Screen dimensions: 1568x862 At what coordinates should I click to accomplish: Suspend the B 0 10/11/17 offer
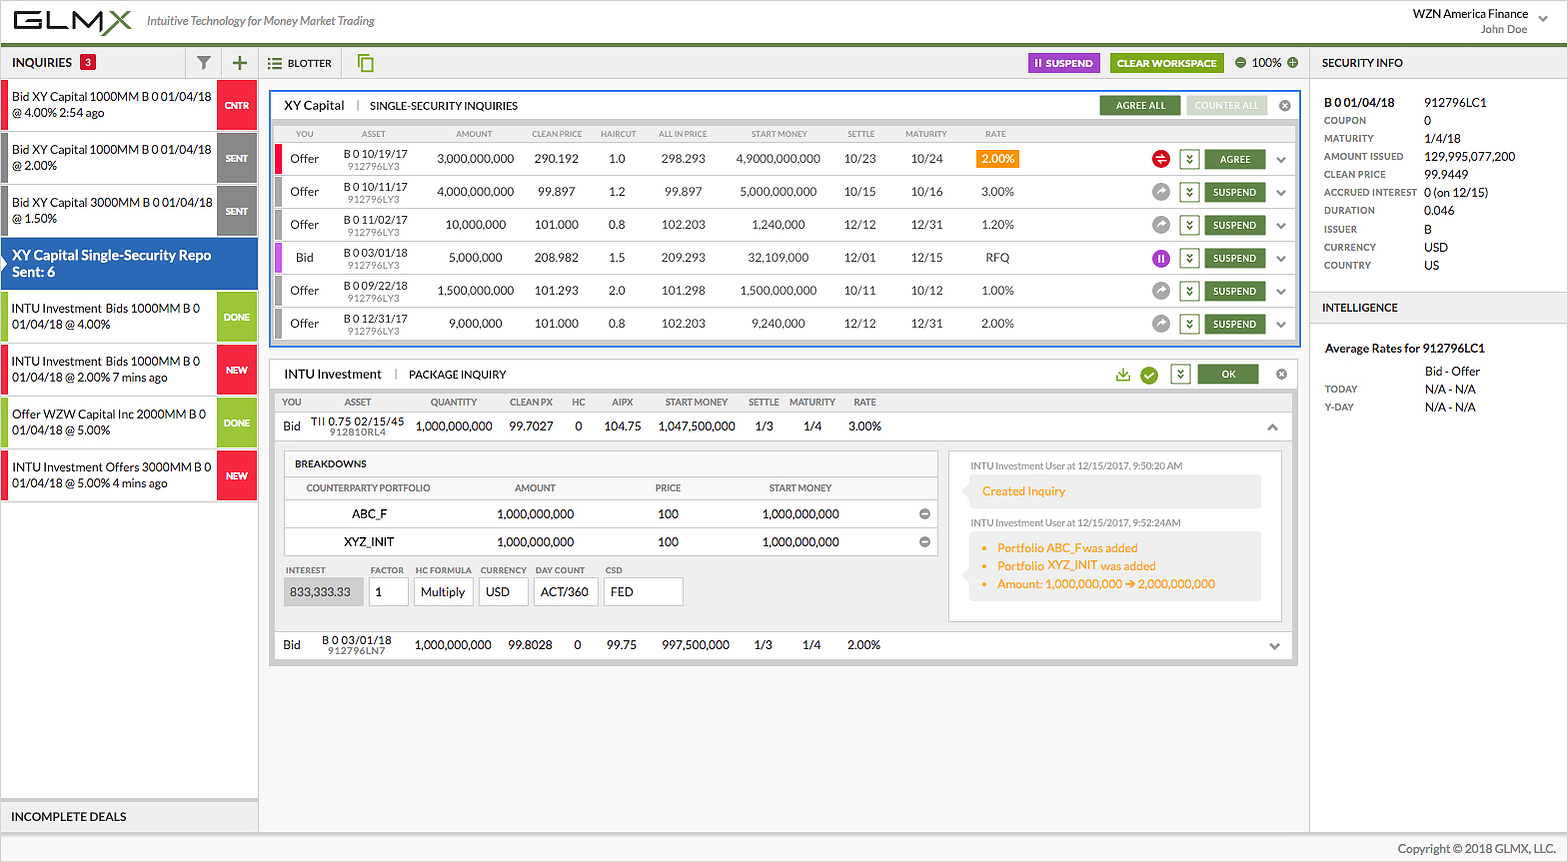1235,192
